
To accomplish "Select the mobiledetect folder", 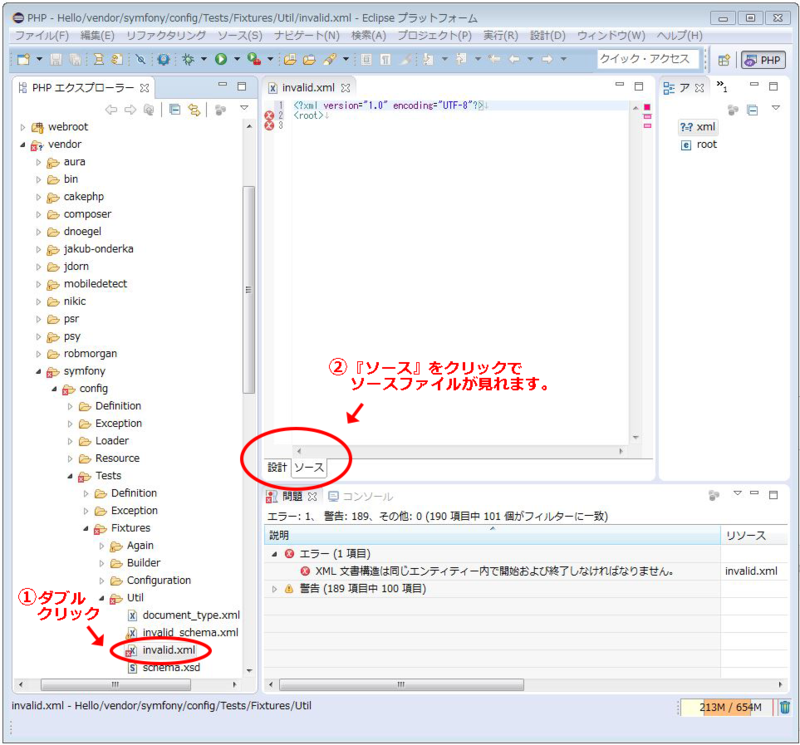I will point(95,284).
